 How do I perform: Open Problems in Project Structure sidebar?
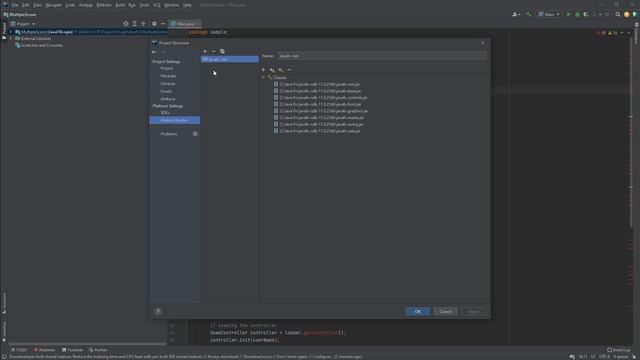(169, 134)
